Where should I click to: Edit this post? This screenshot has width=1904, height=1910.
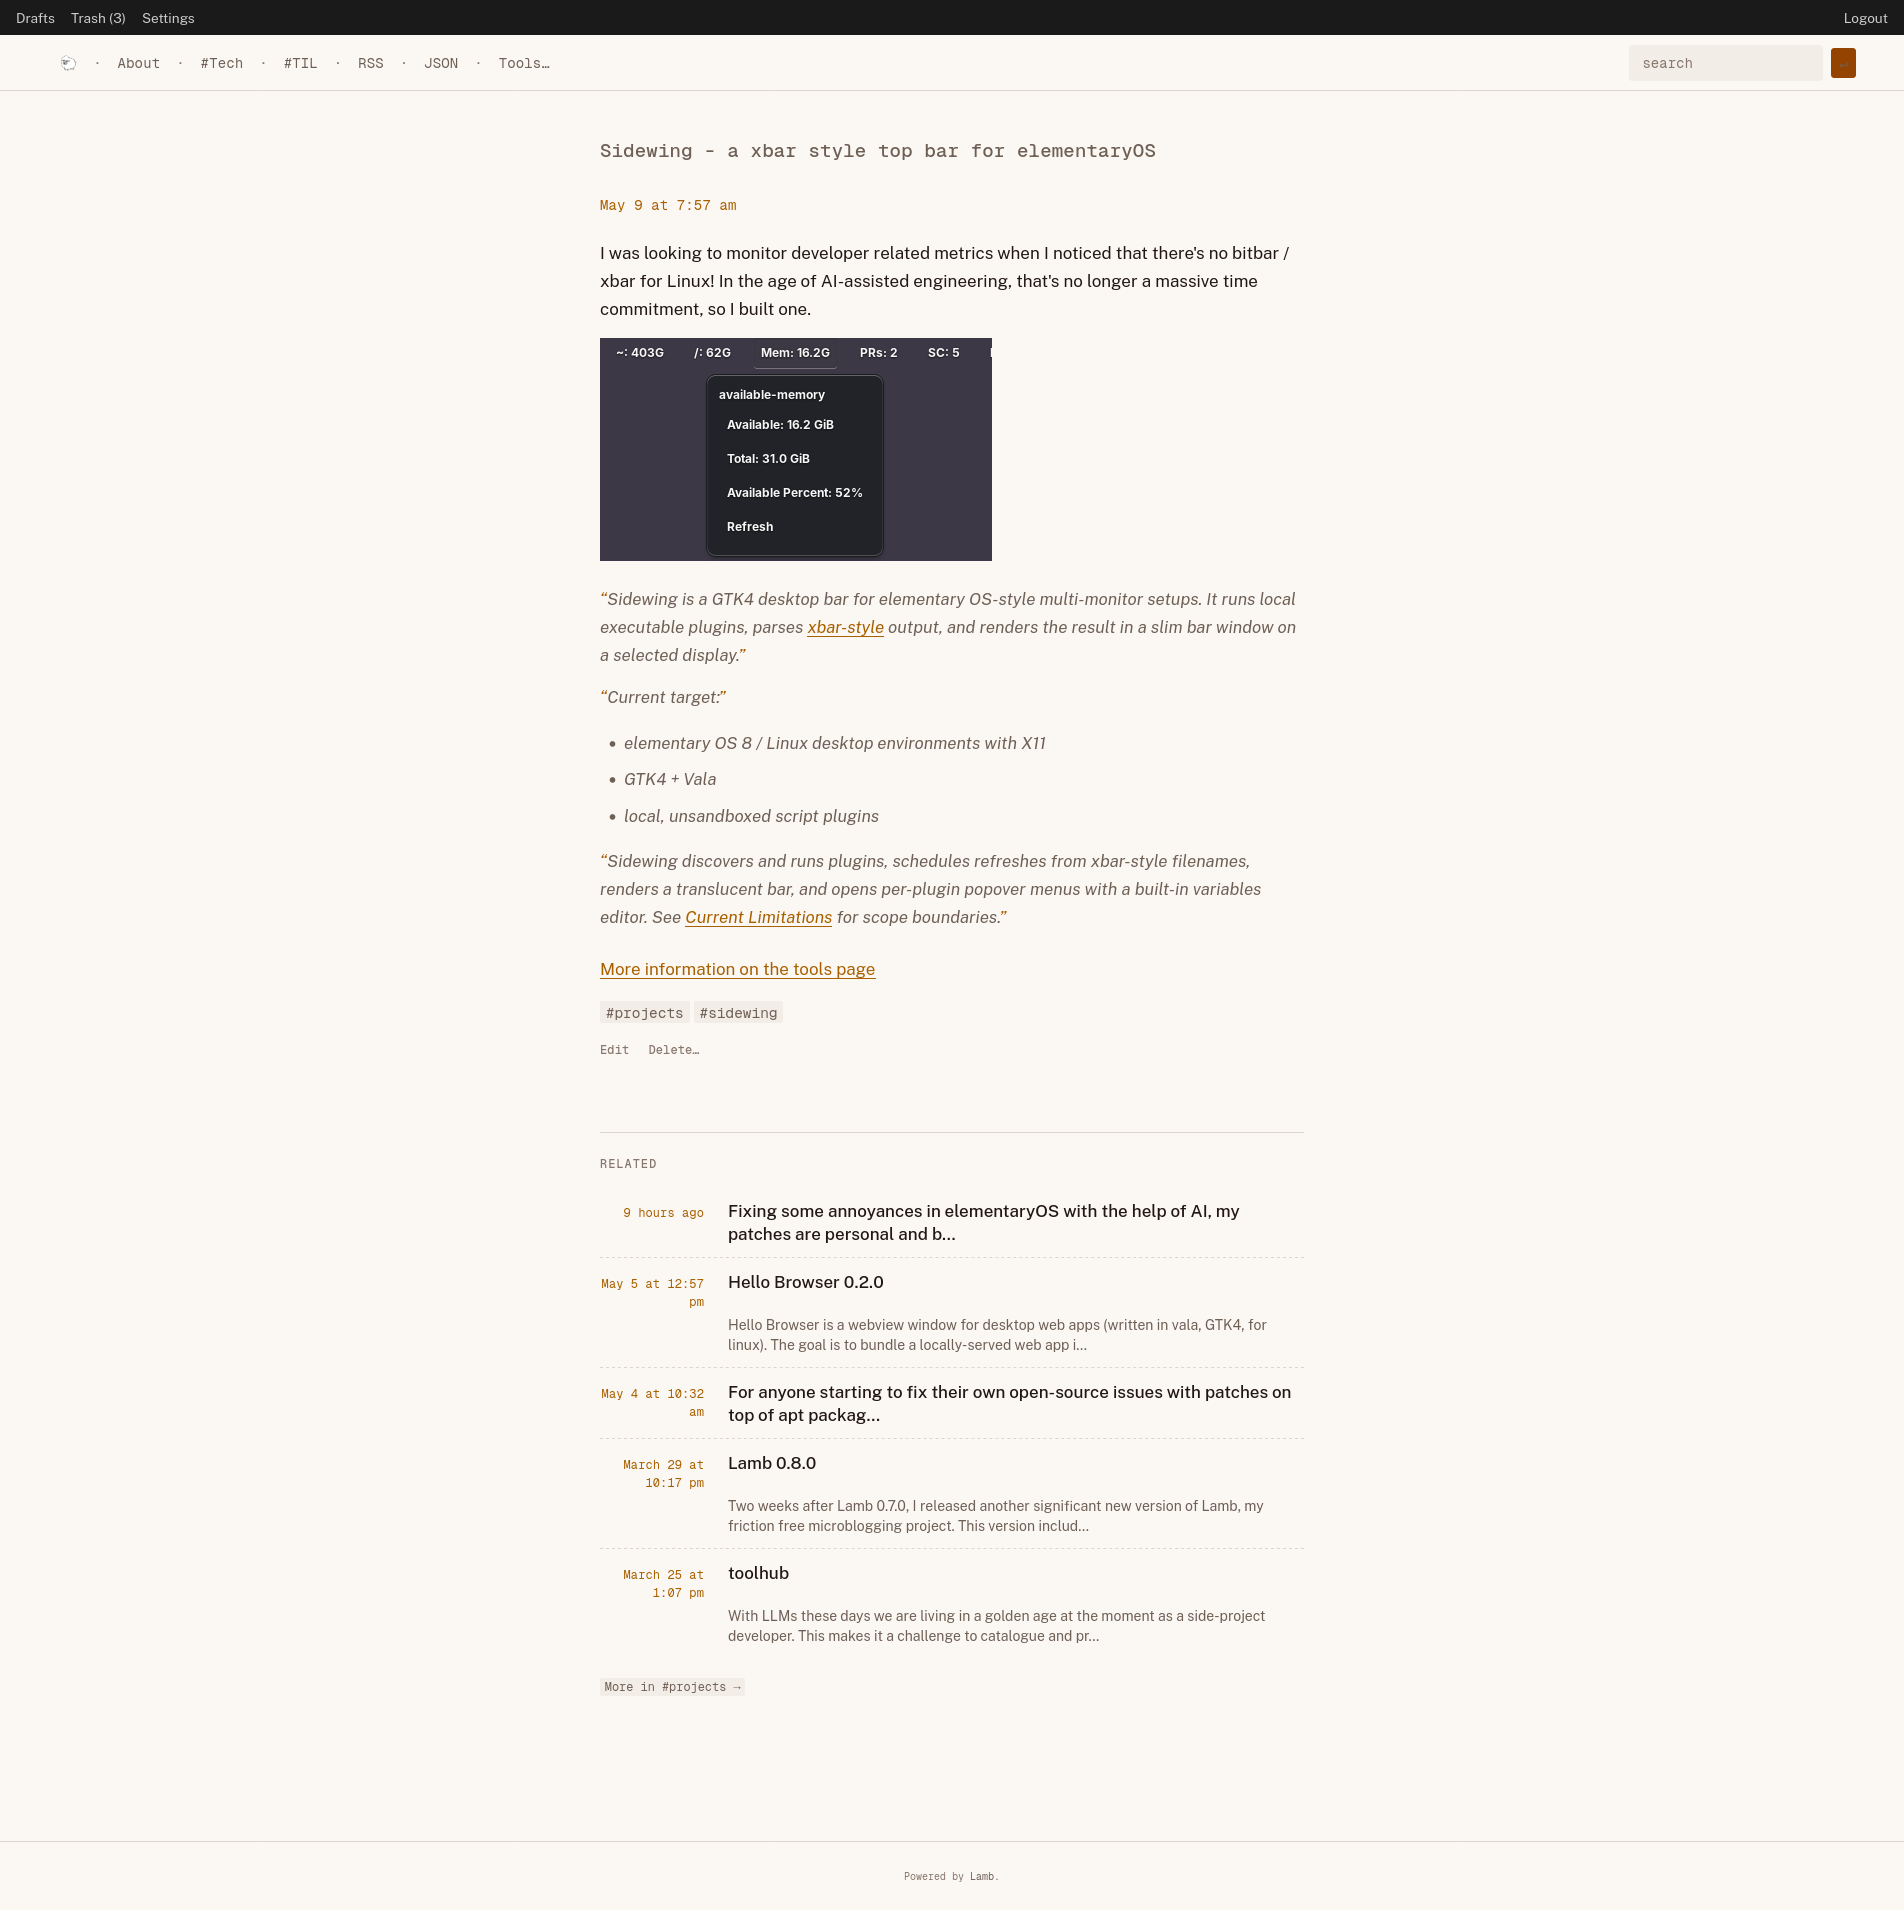point(614,1050)
